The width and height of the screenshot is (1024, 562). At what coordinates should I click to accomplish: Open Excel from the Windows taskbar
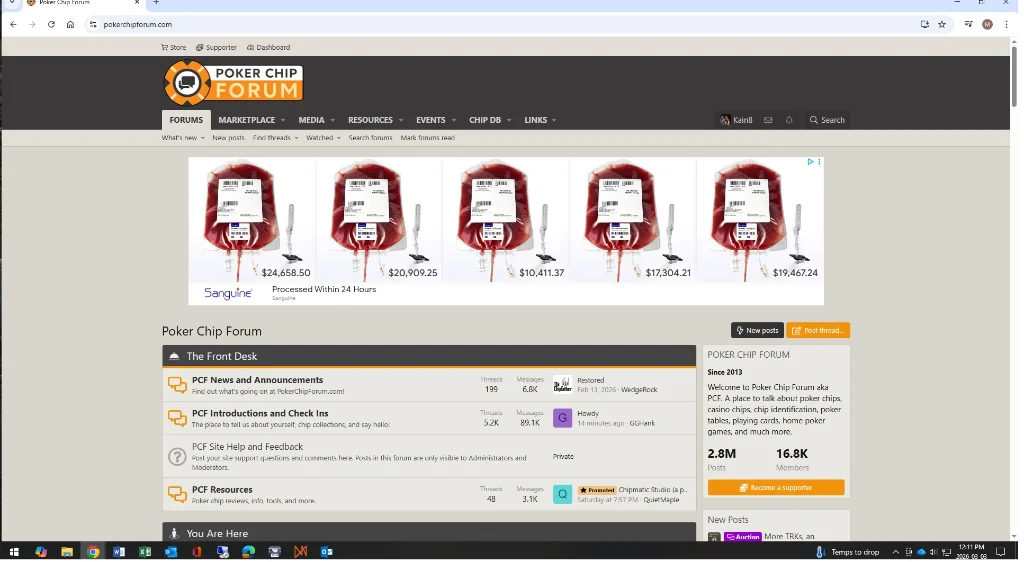click(x=144, y=552)
